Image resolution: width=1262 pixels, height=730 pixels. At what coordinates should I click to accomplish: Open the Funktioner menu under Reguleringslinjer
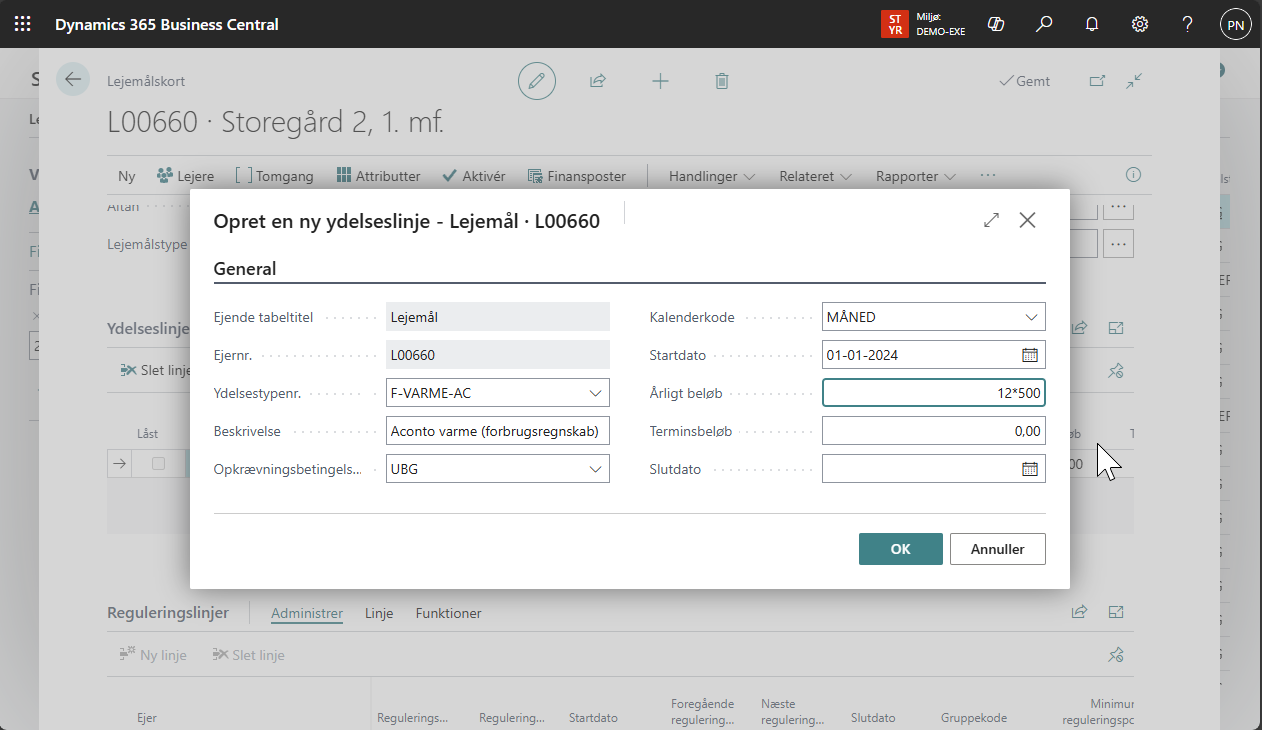(x=448, y=613)
